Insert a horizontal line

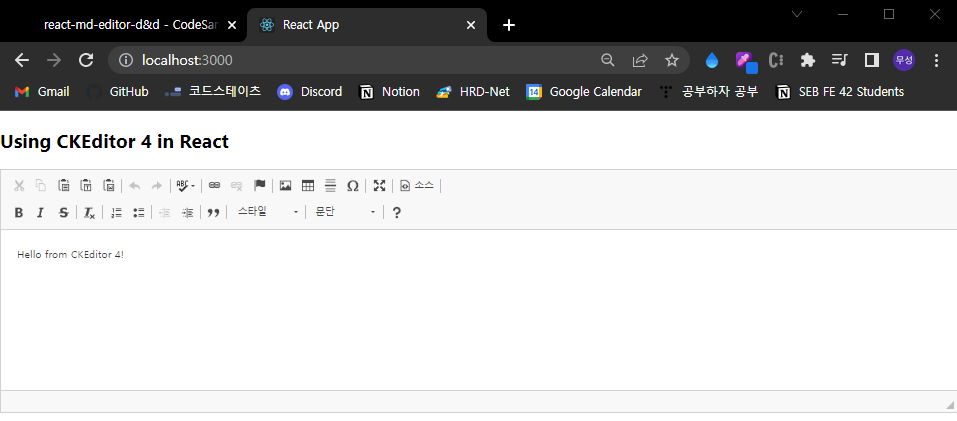coord(330,185)
